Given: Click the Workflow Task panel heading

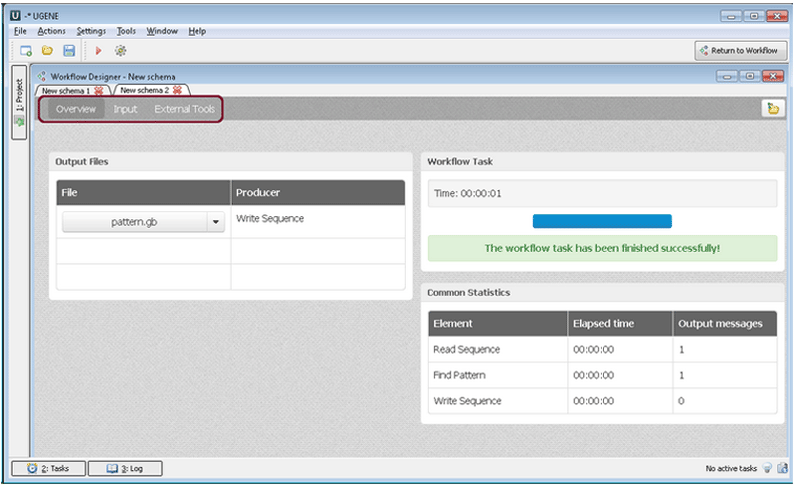Looking at the screenshot, I should [460, 161].
